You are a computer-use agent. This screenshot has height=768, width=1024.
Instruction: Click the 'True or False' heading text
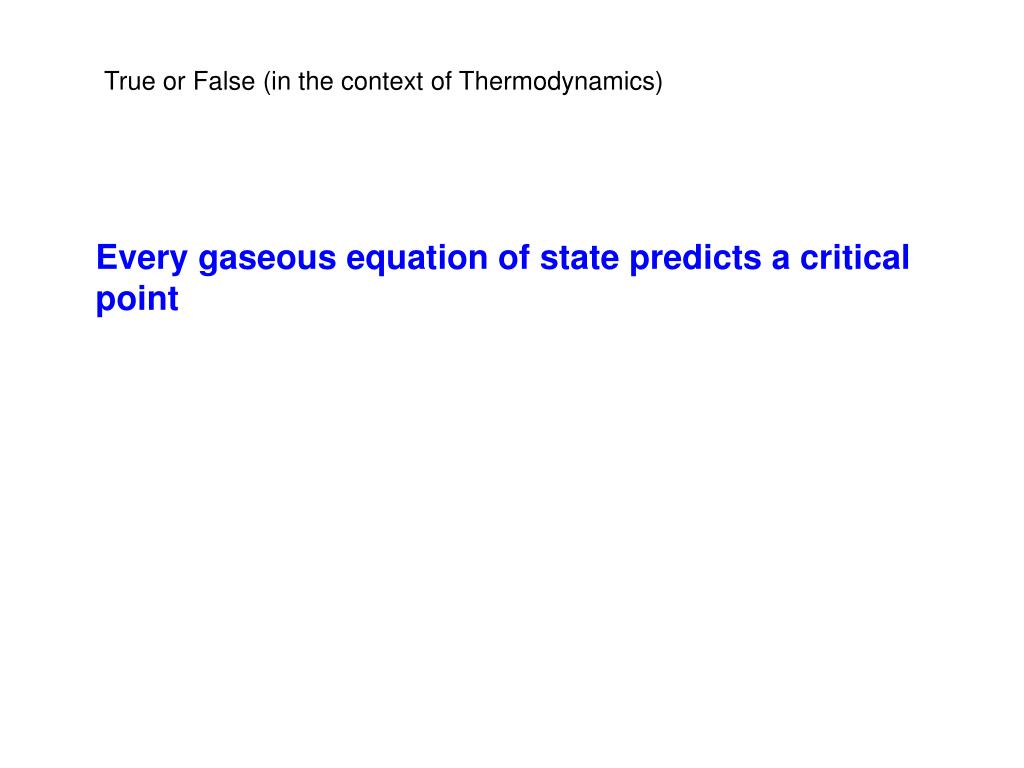pos(180,82)
